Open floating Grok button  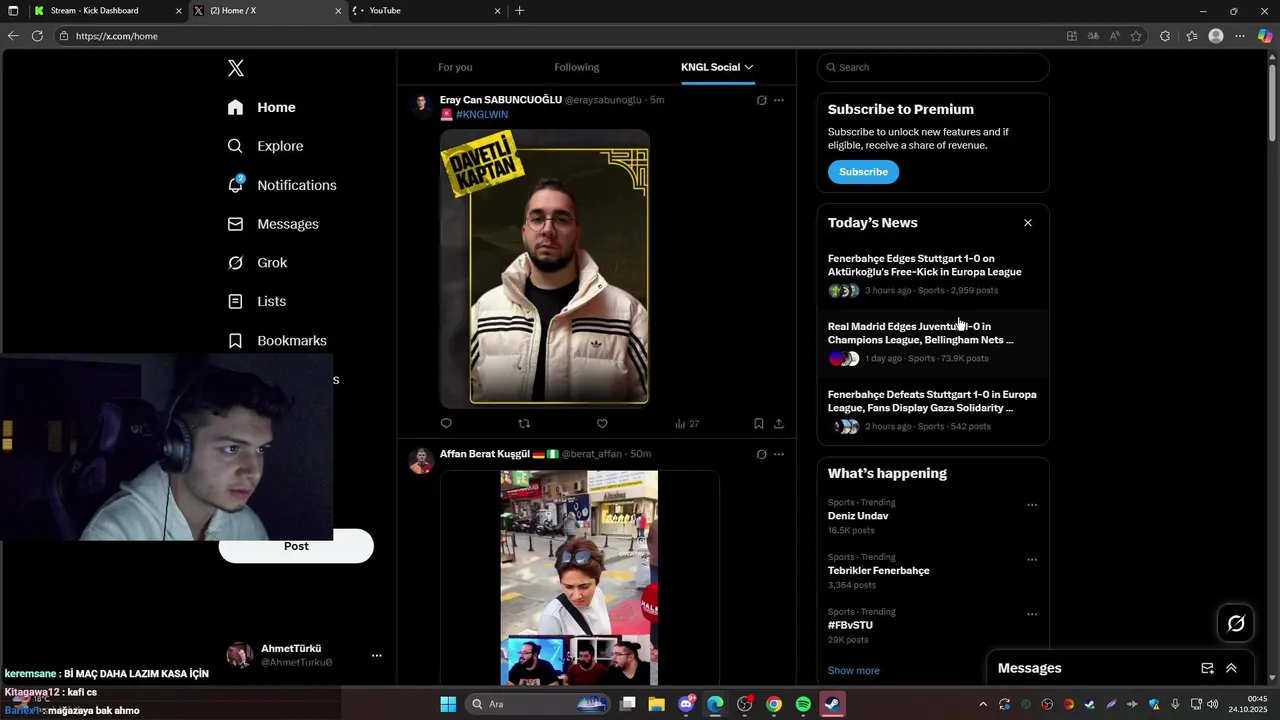1236,624
